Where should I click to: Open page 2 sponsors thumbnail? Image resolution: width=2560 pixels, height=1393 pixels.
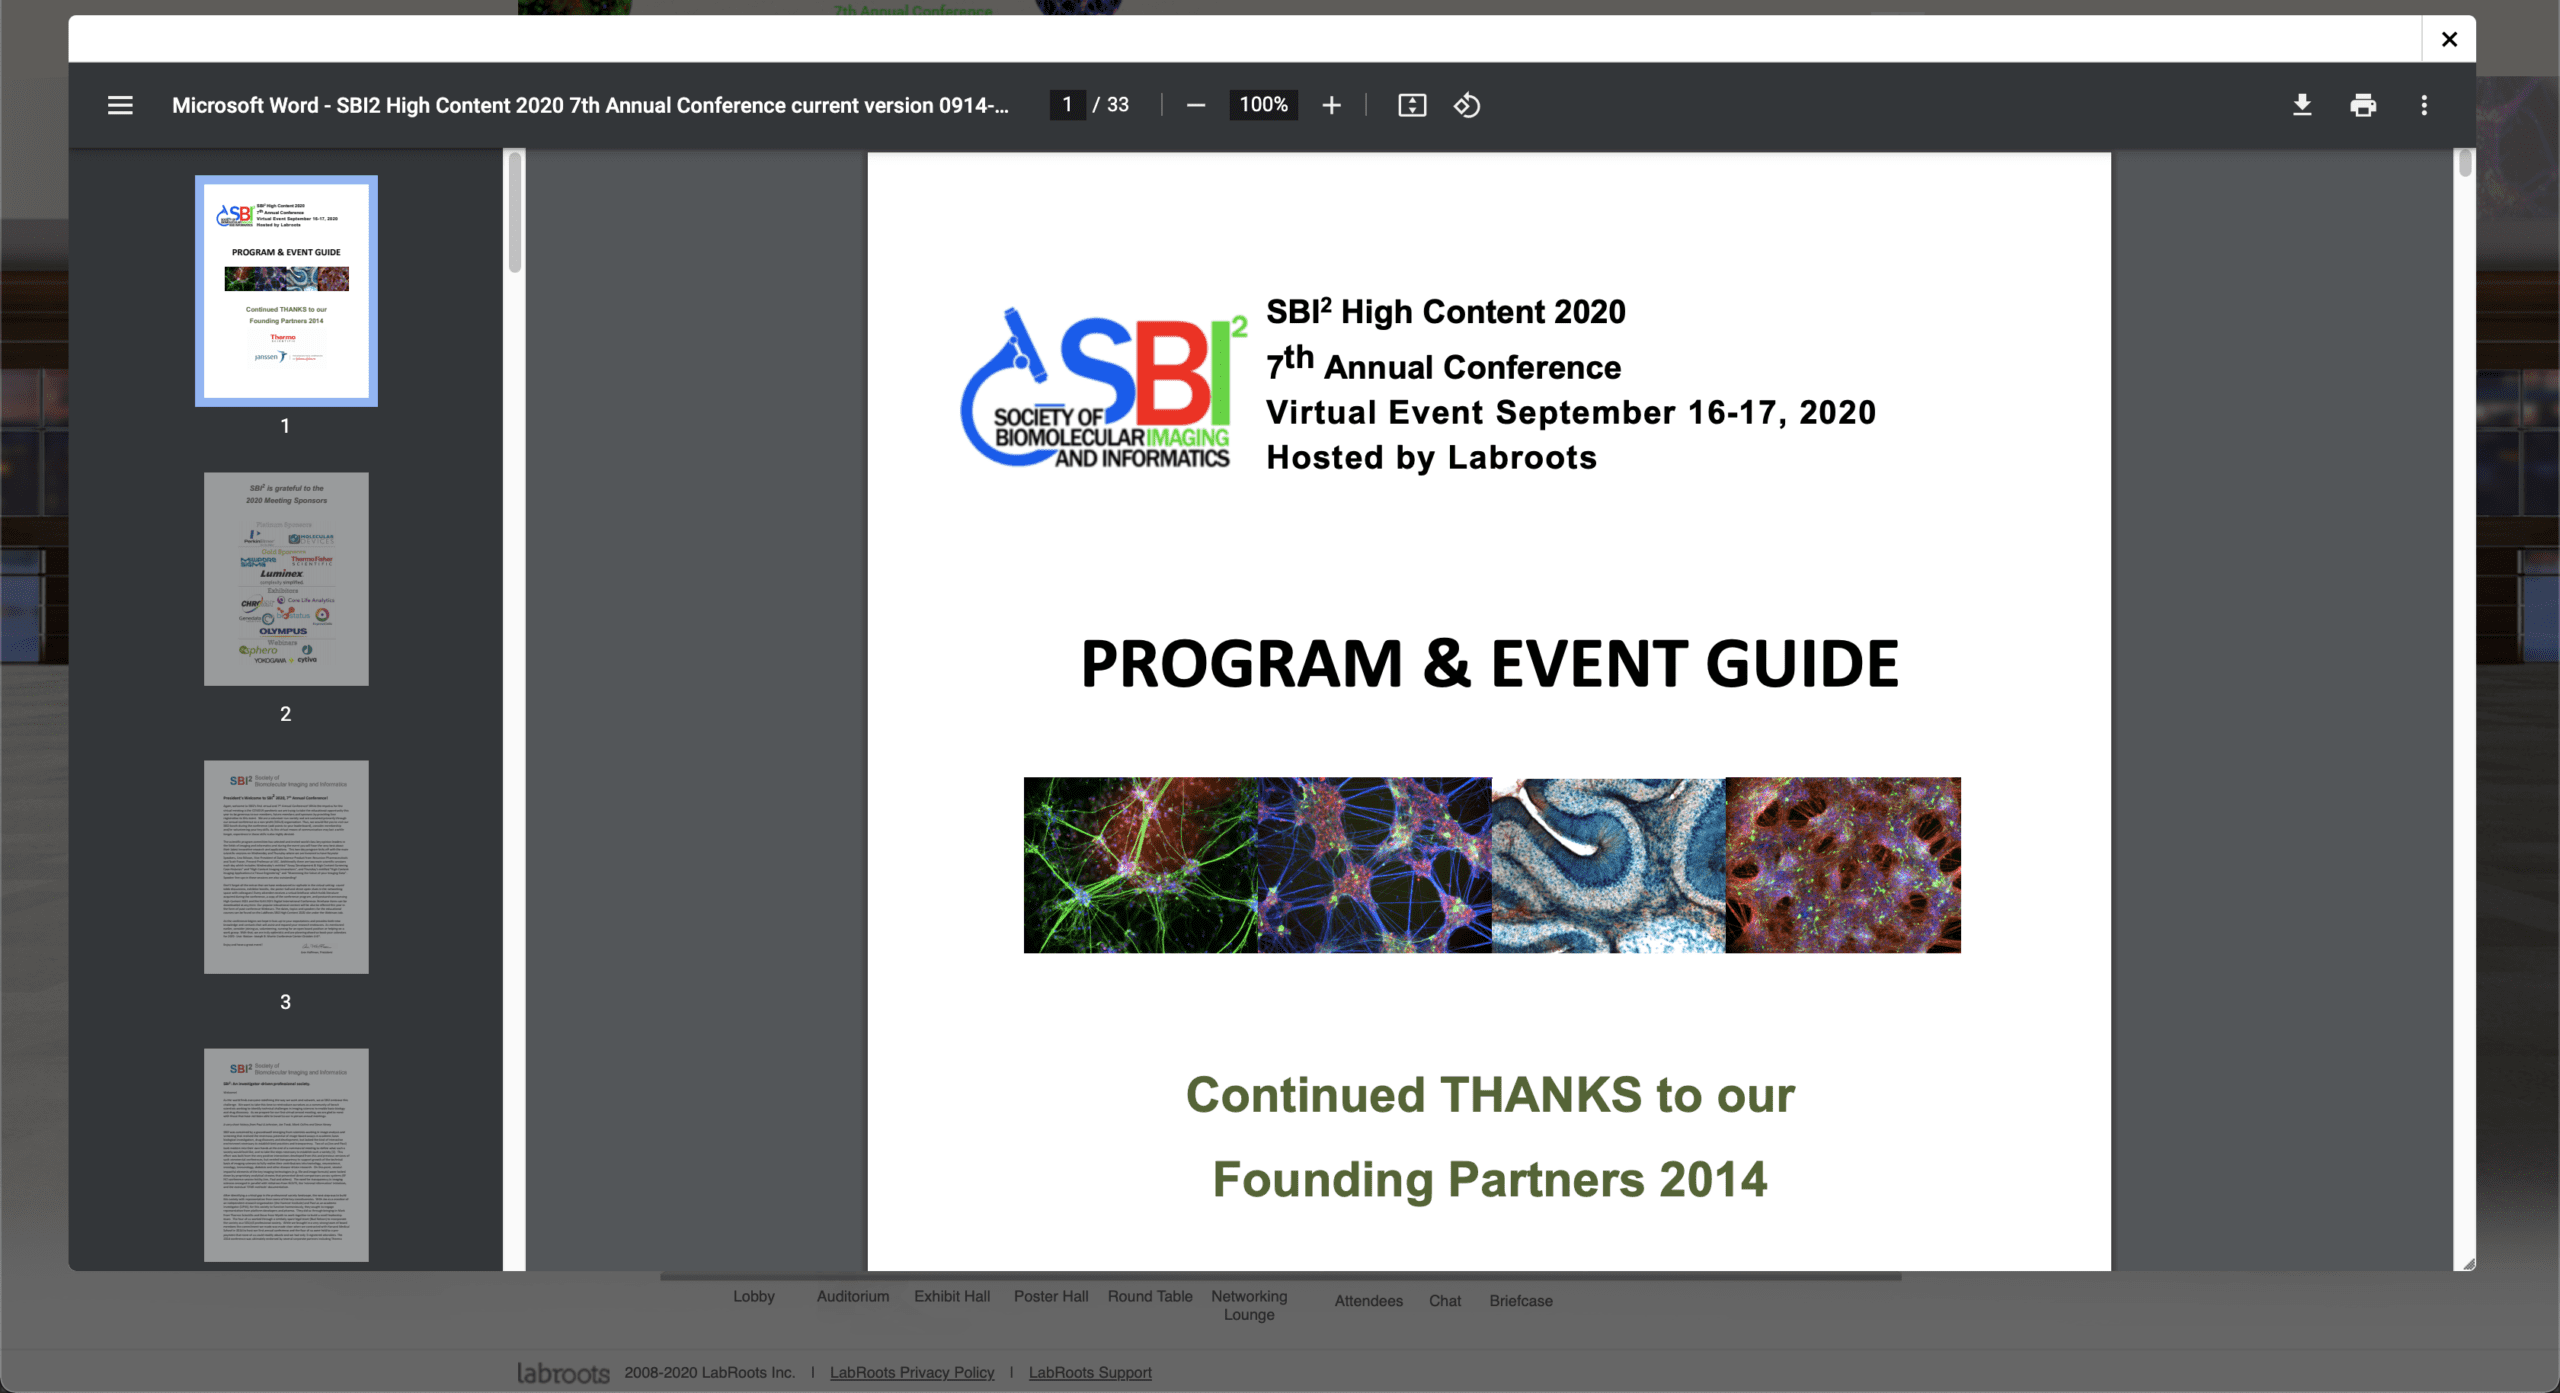(286, 579)
